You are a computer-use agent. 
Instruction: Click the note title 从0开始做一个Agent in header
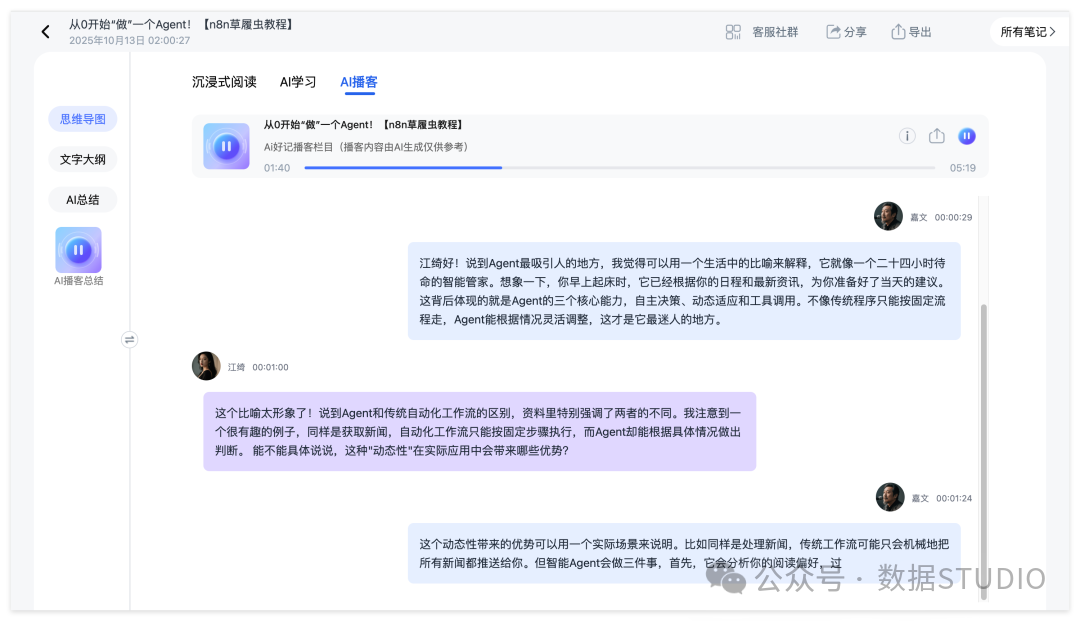[x=182, y=24]
